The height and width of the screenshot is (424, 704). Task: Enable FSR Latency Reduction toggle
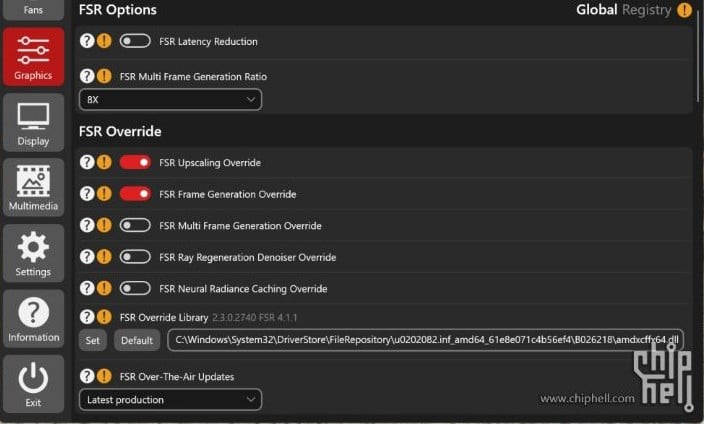click(x=135, y=41)
